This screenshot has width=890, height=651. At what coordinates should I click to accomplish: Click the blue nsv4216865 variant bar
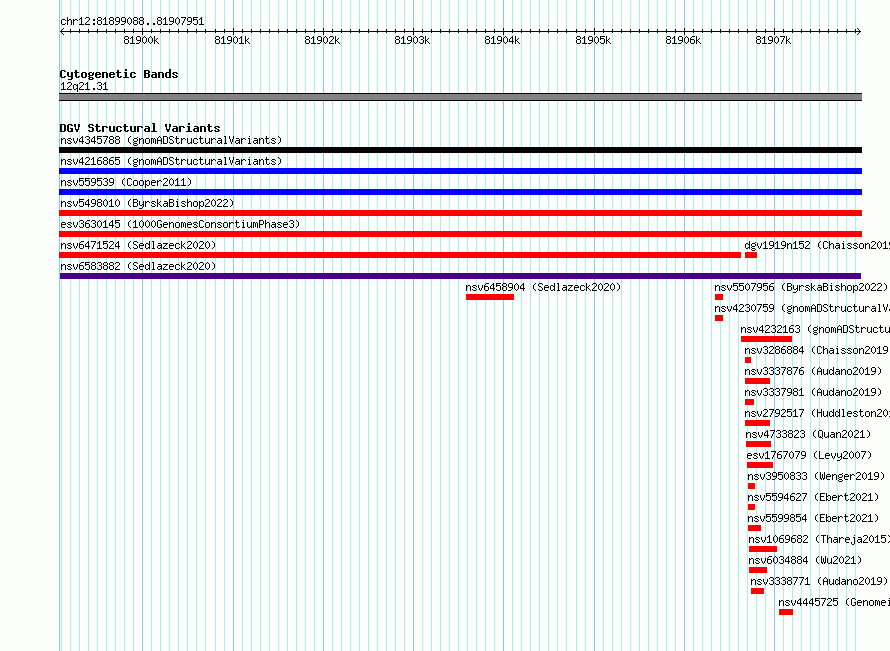coord(460,171)
